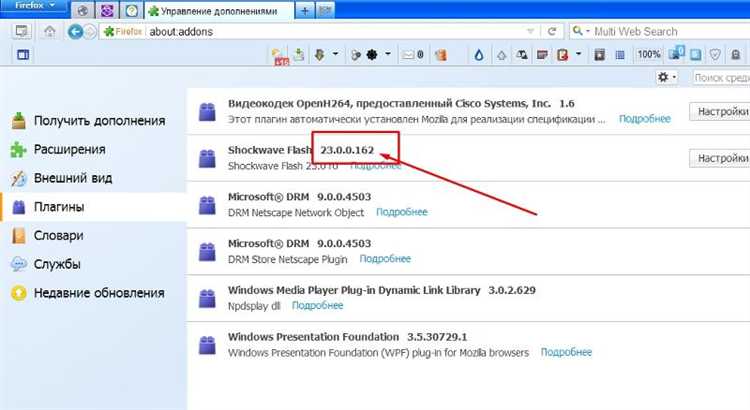Click the Windows Media Player Plug-in name

tap(354, 290)
